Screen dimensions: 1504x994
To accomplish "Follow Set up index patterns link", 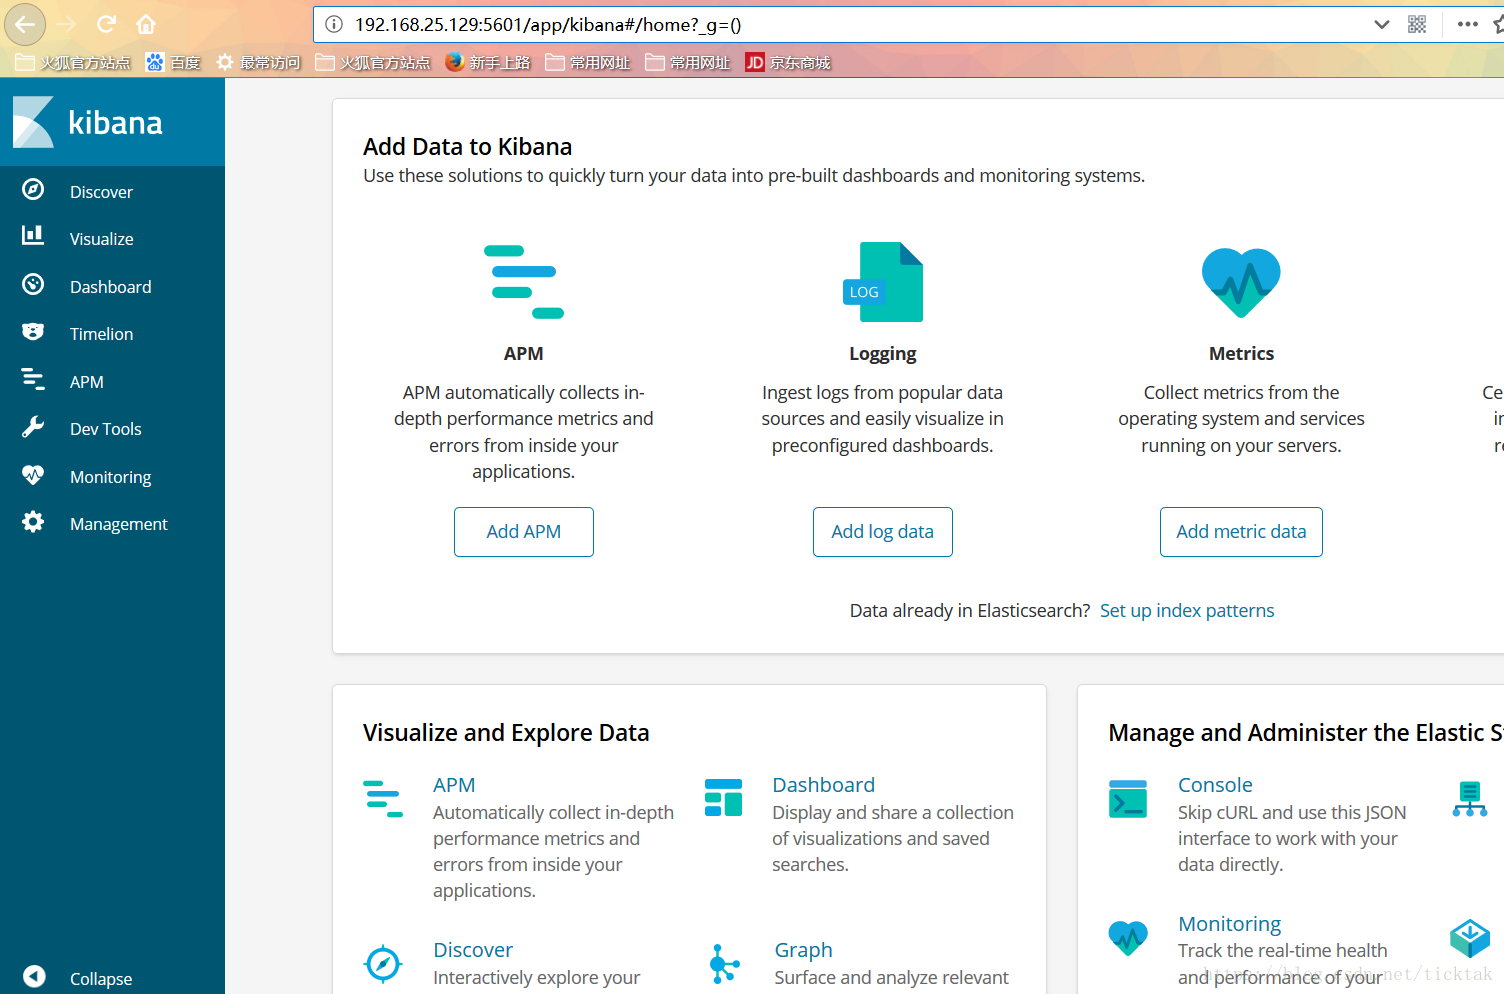I will 1187,611.
